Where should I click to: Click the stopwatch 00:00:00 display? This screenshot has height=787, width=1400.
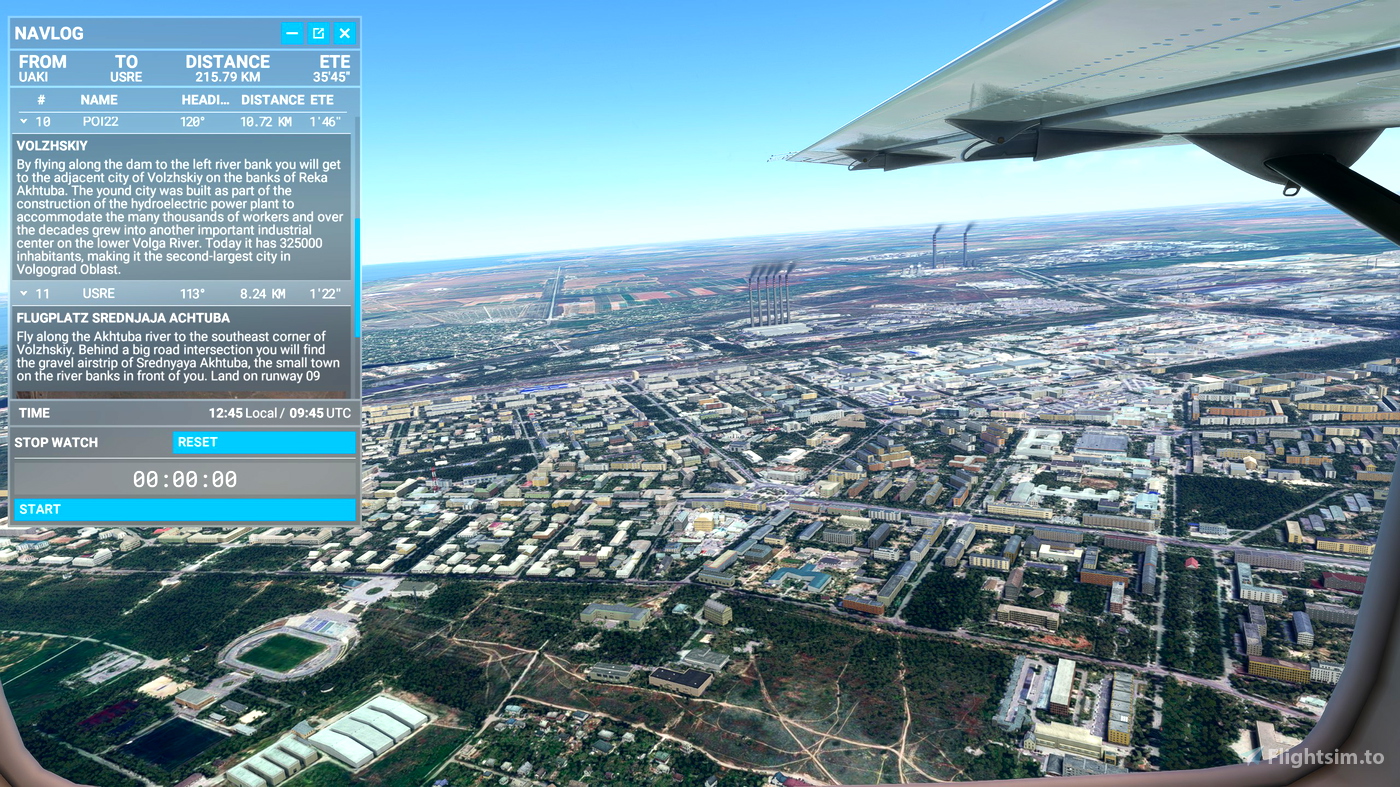(x=185, y=479)
